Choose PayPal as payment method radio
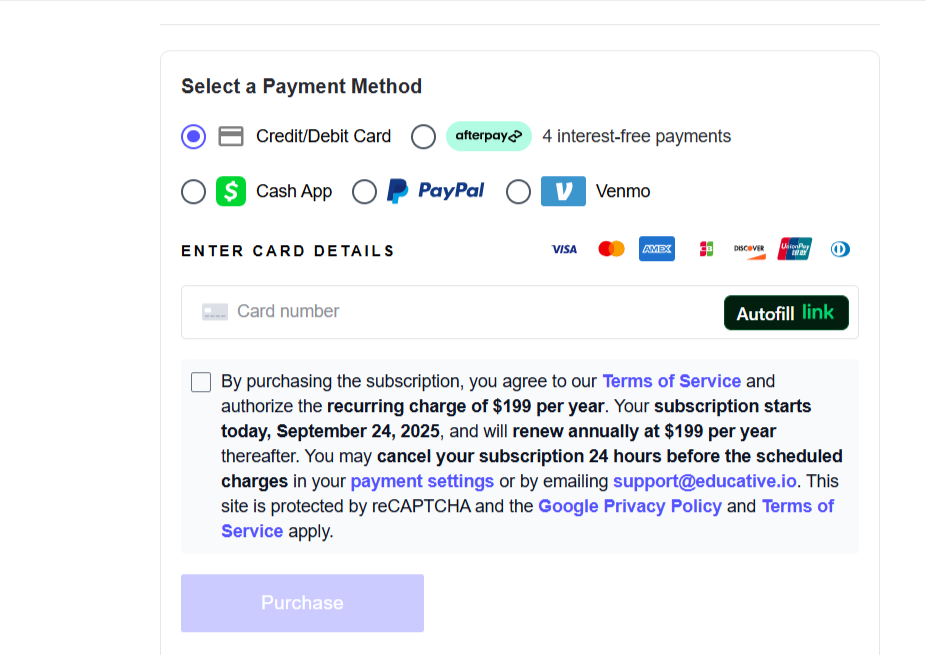Viewport: 926px width, 655px height. 365,191
